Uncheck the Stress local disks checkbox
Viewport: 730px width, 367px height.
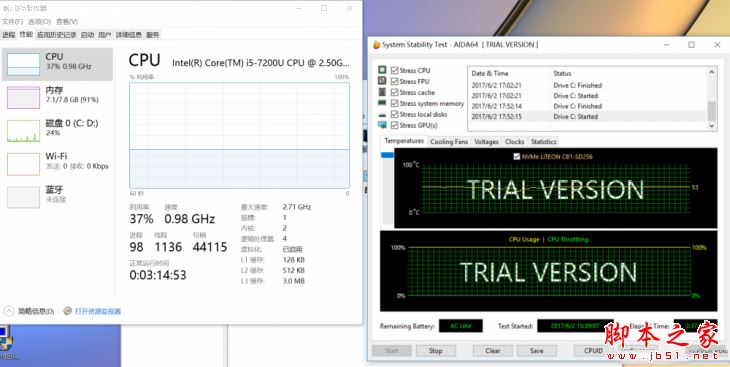coord(395,115)
